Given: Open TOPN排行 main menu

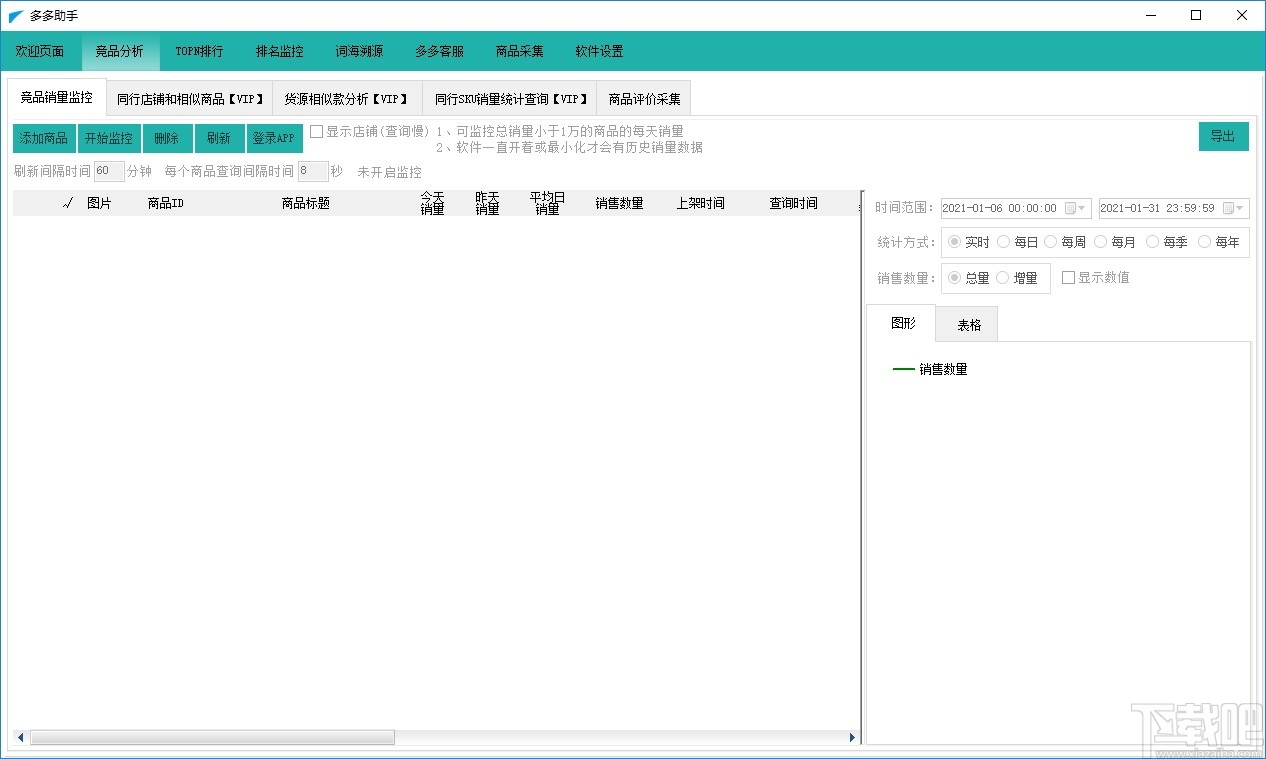Looking at the screenshot, I should point(199,51).
